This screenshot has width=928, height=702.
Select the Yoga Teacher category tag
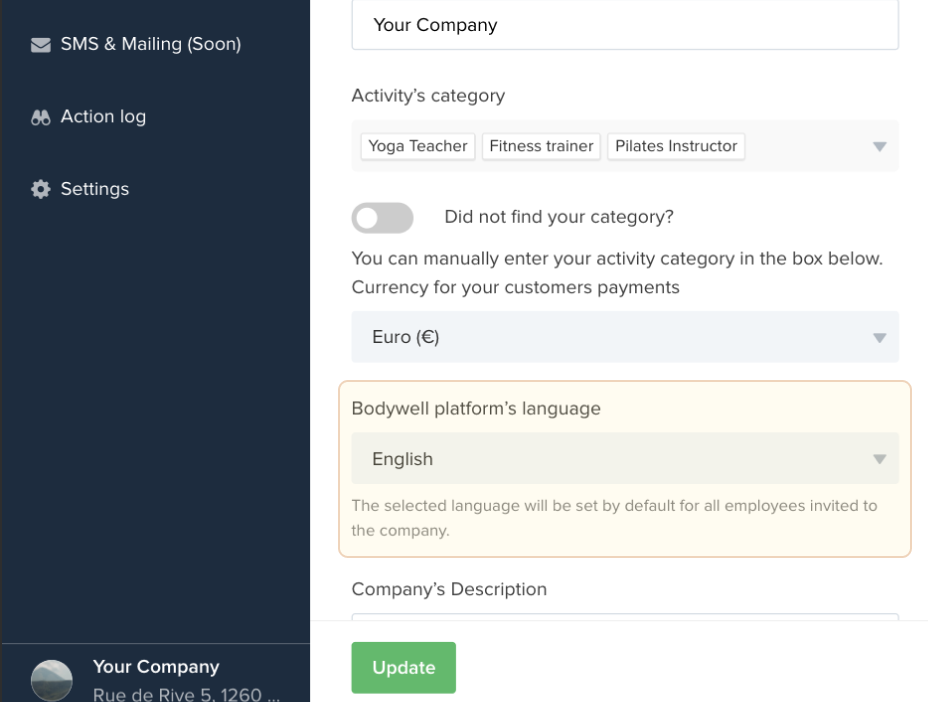coord(417,146)
